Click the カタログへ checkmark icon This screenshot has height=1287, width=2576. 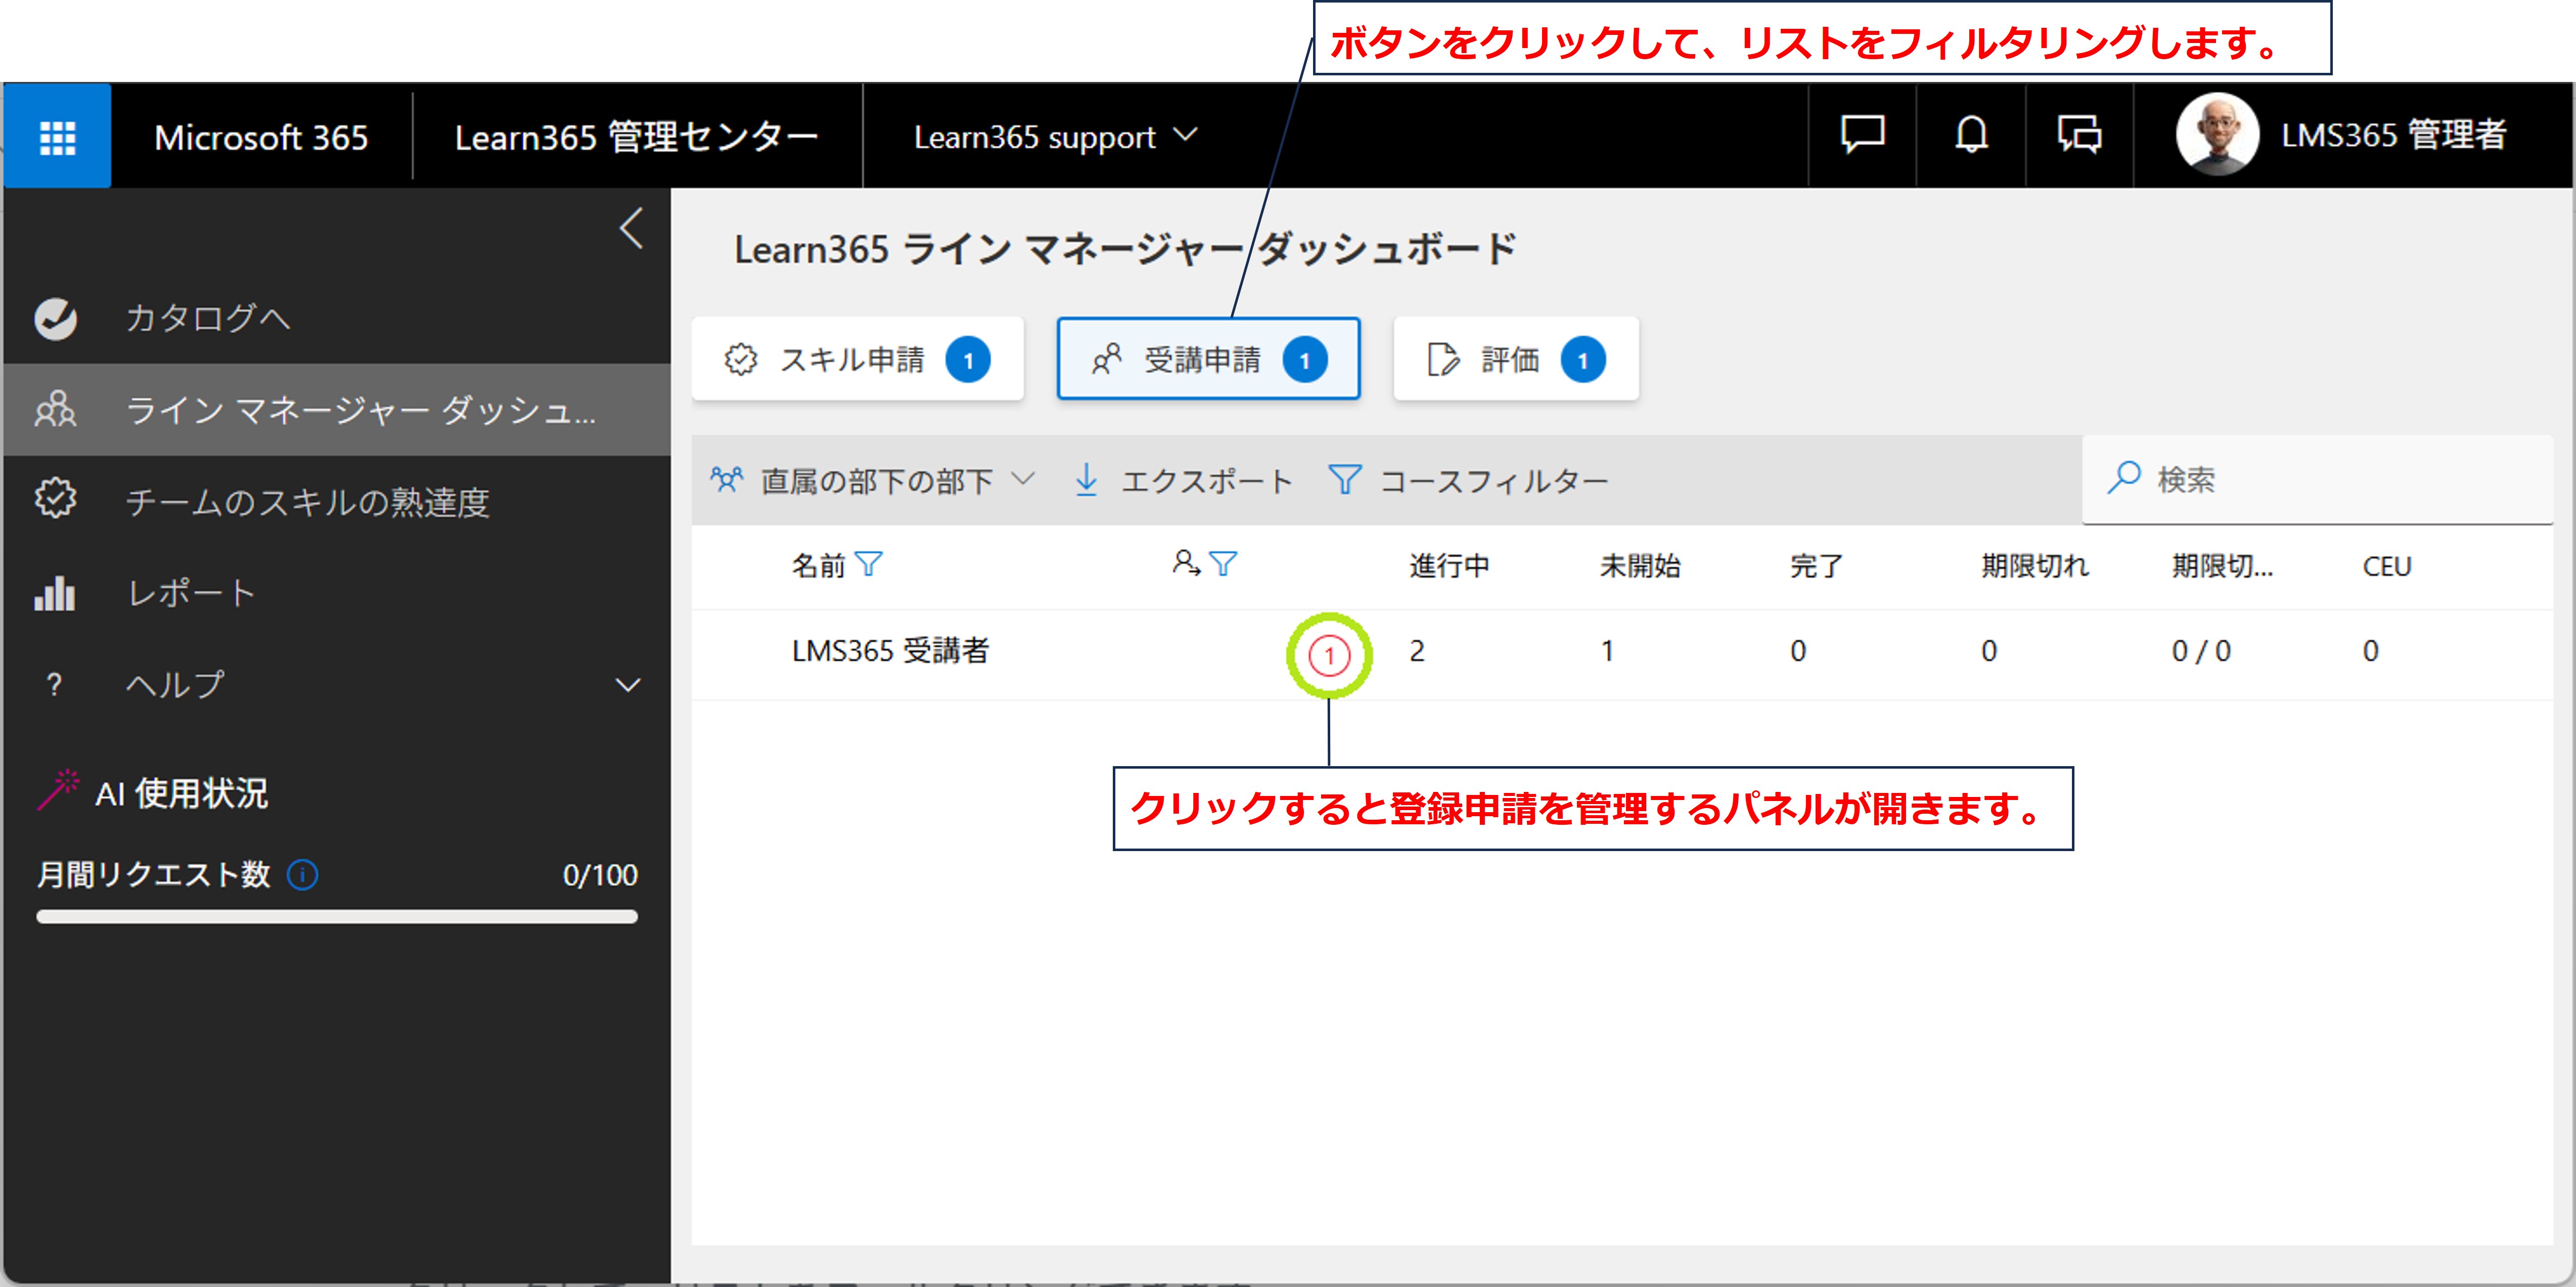click(56, 318)
